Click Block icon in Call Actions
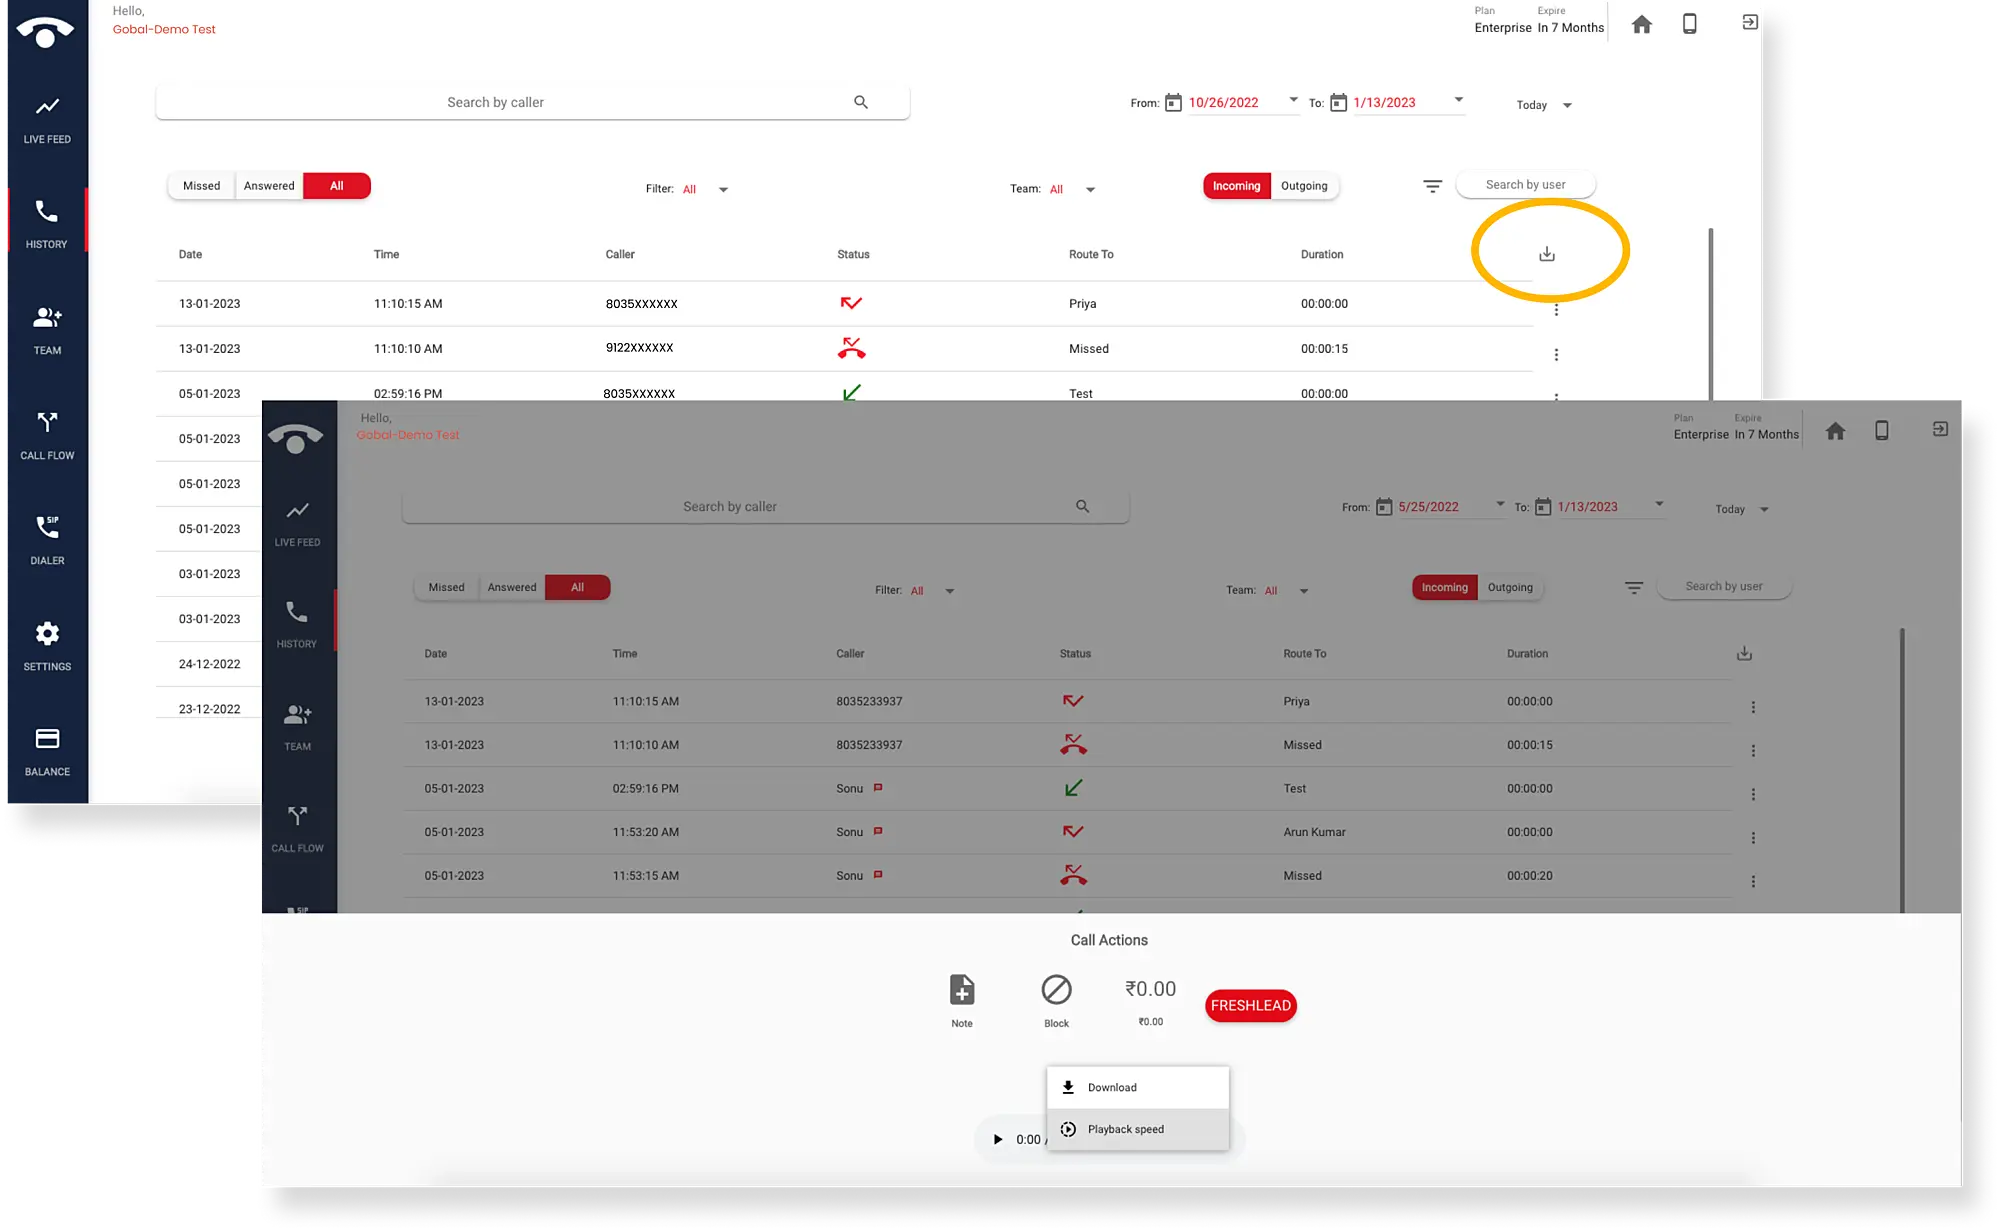 (x=1056, y=989)
